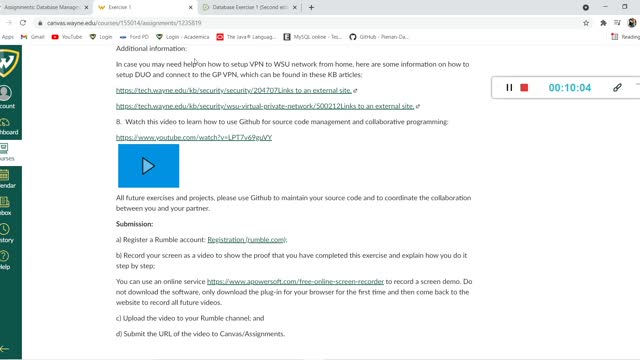640x360 pixels.
Task: Open the Canvas Help menu
Action: click(x=5, y=260)
